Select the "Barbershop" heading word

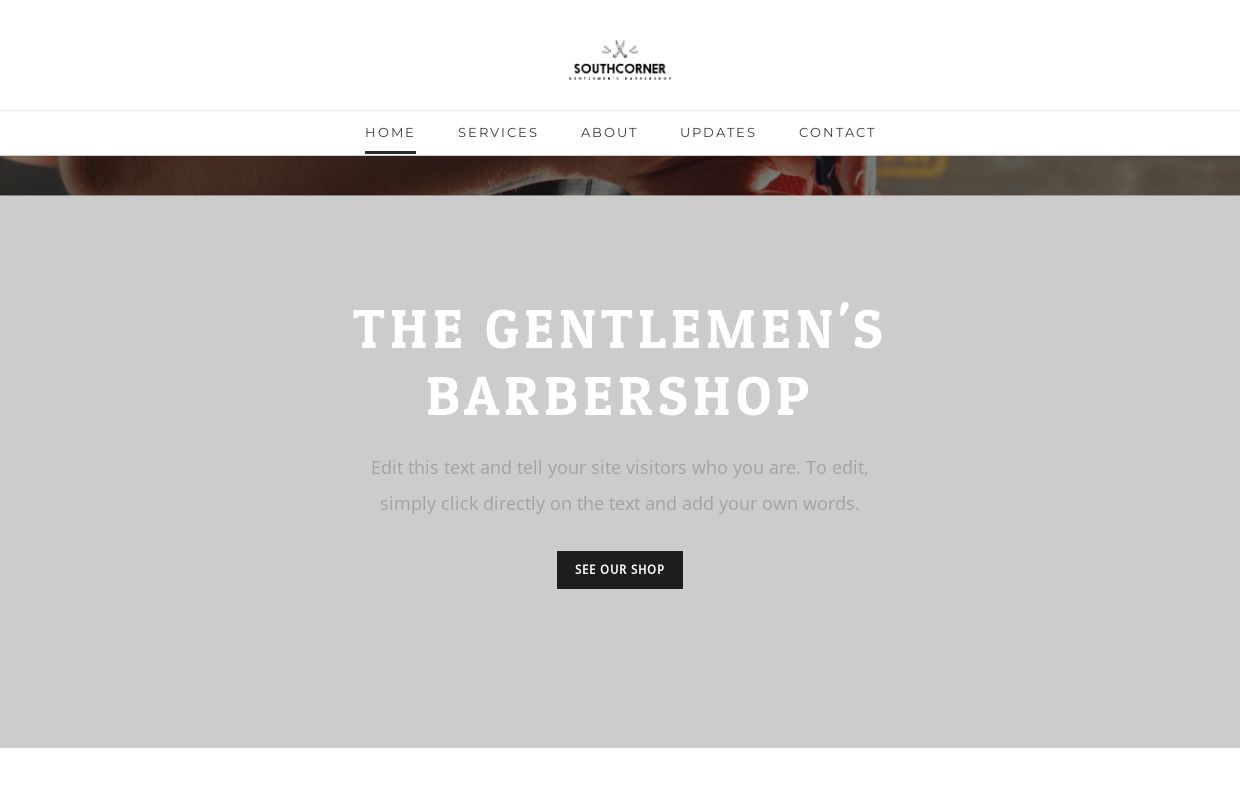[620, 396]
